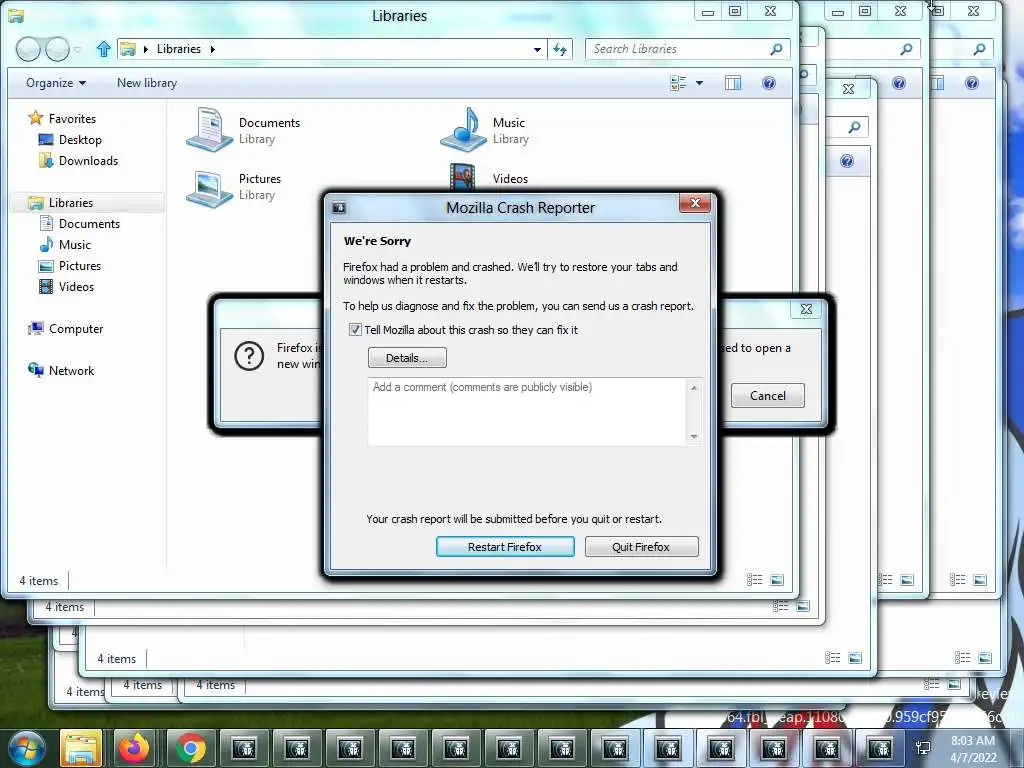Refresh the Libraries location
Image resolution: width=1024 pixels, height=768 pixels.
pyautogui.click(x=560, y=49)
